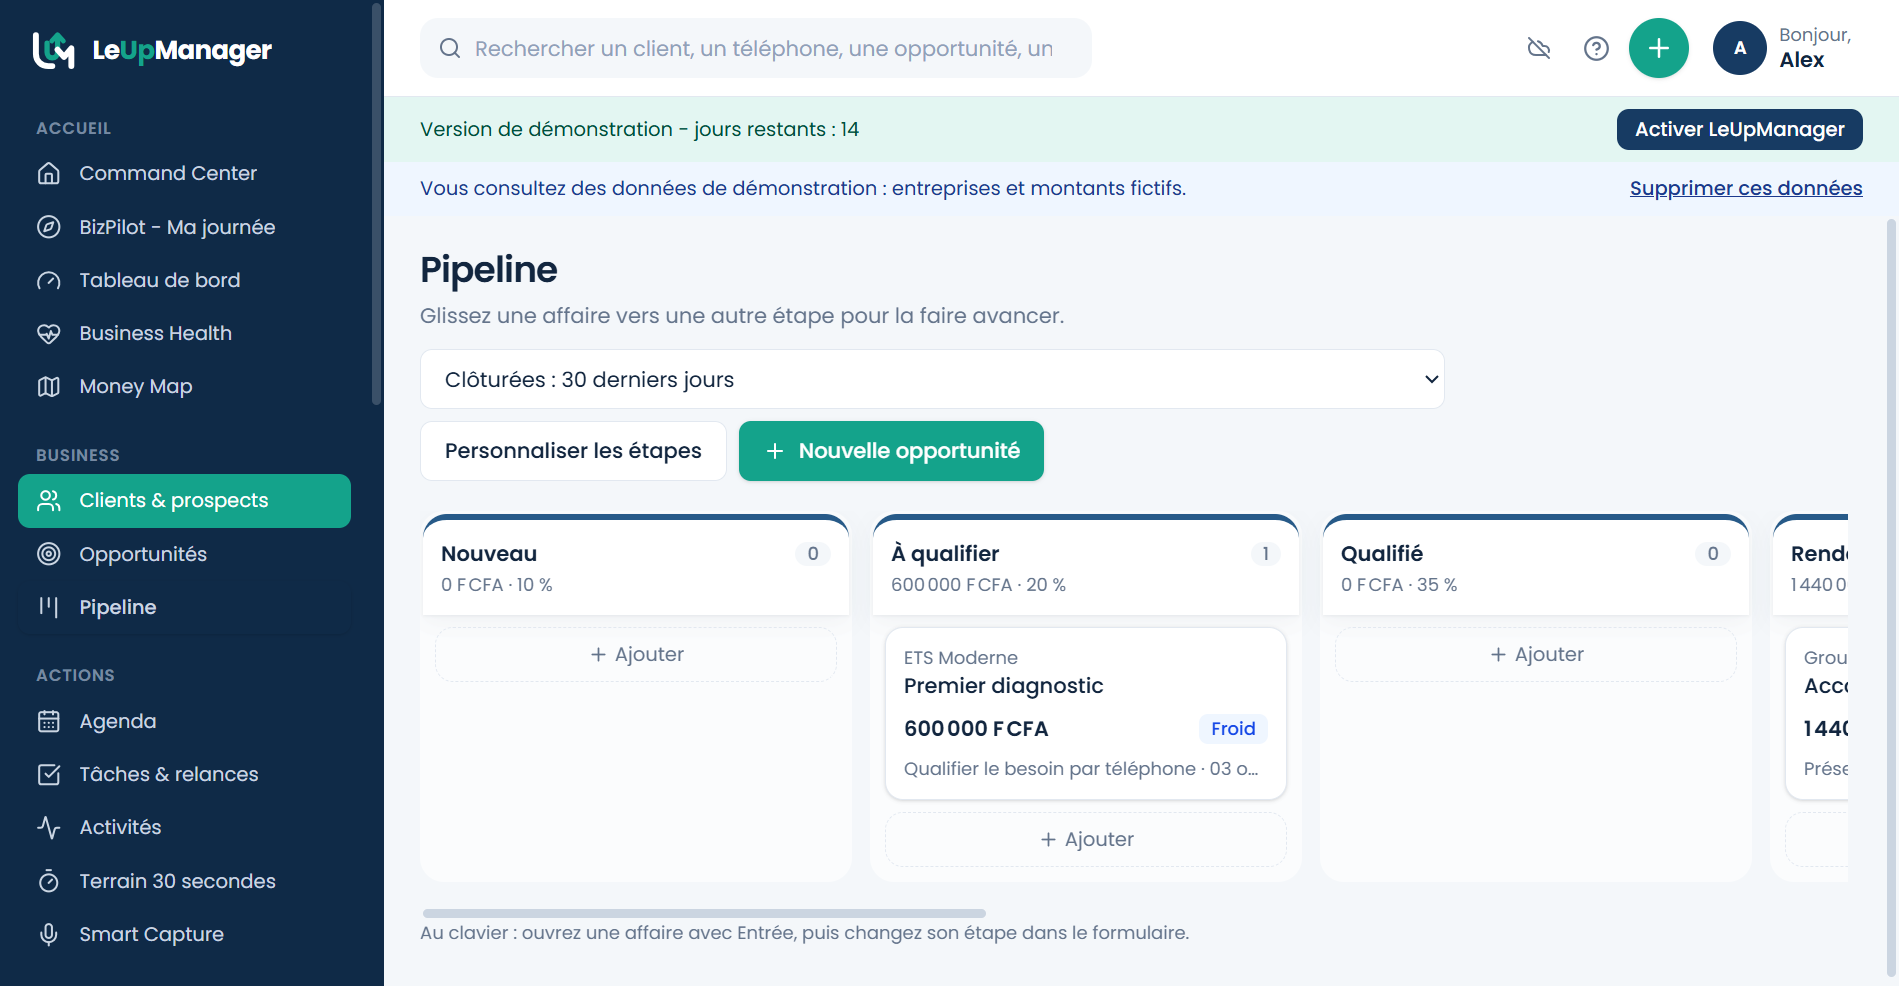Click the '600 000 FCFA · 20 %' total
This screenshot has width=1899, height=986.
pos(978,585)
